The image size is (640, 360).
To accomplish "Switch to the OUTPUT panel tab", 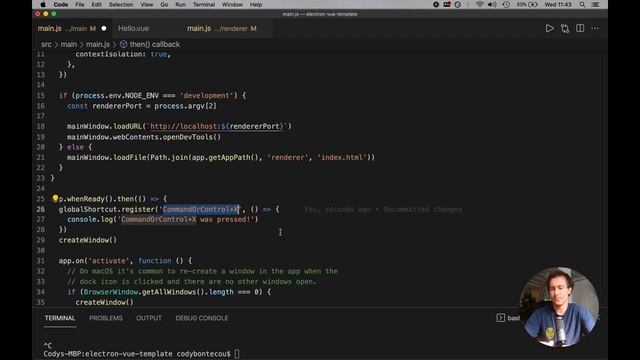I will click(x=149, y=318).
